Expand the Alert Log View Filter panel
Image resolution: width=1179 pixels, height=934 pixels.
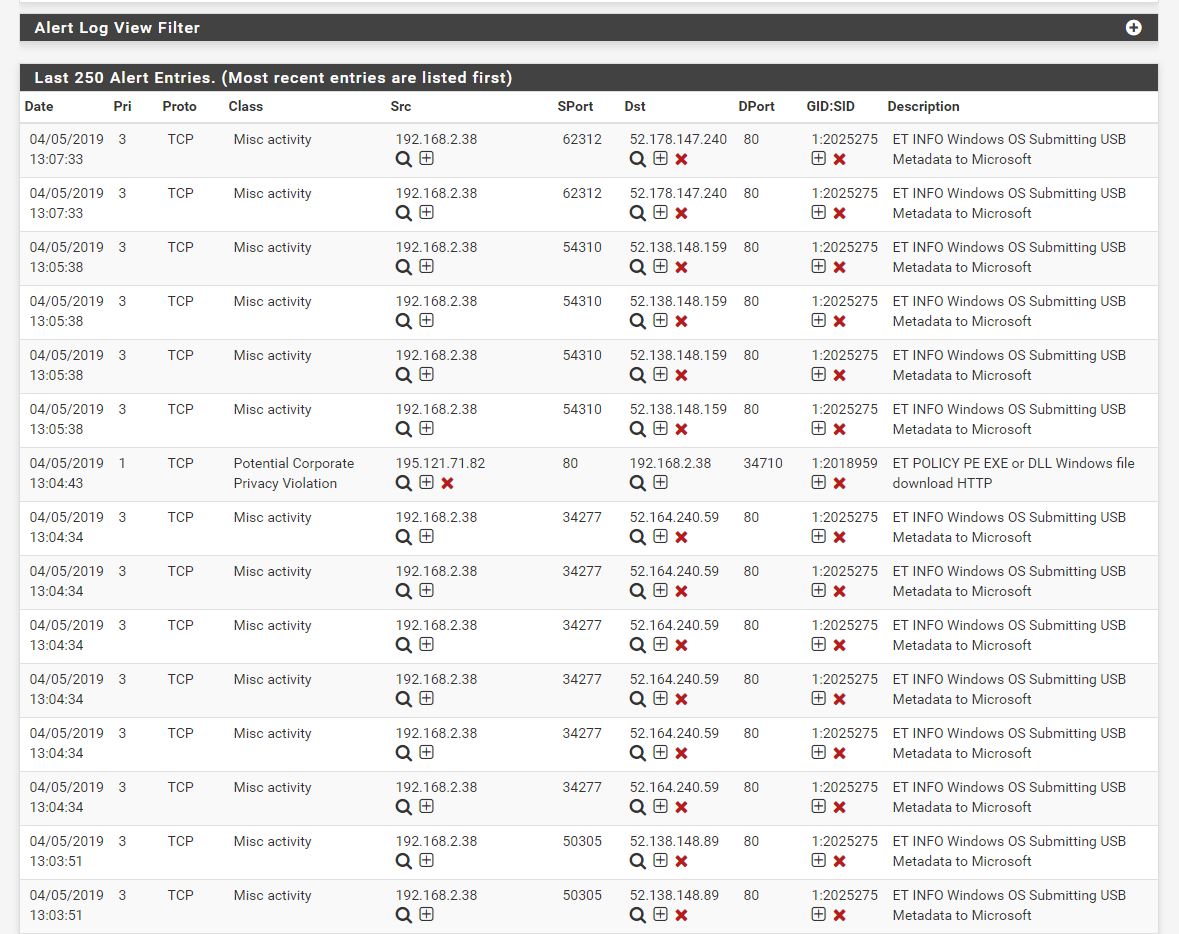coord(1133,28)
